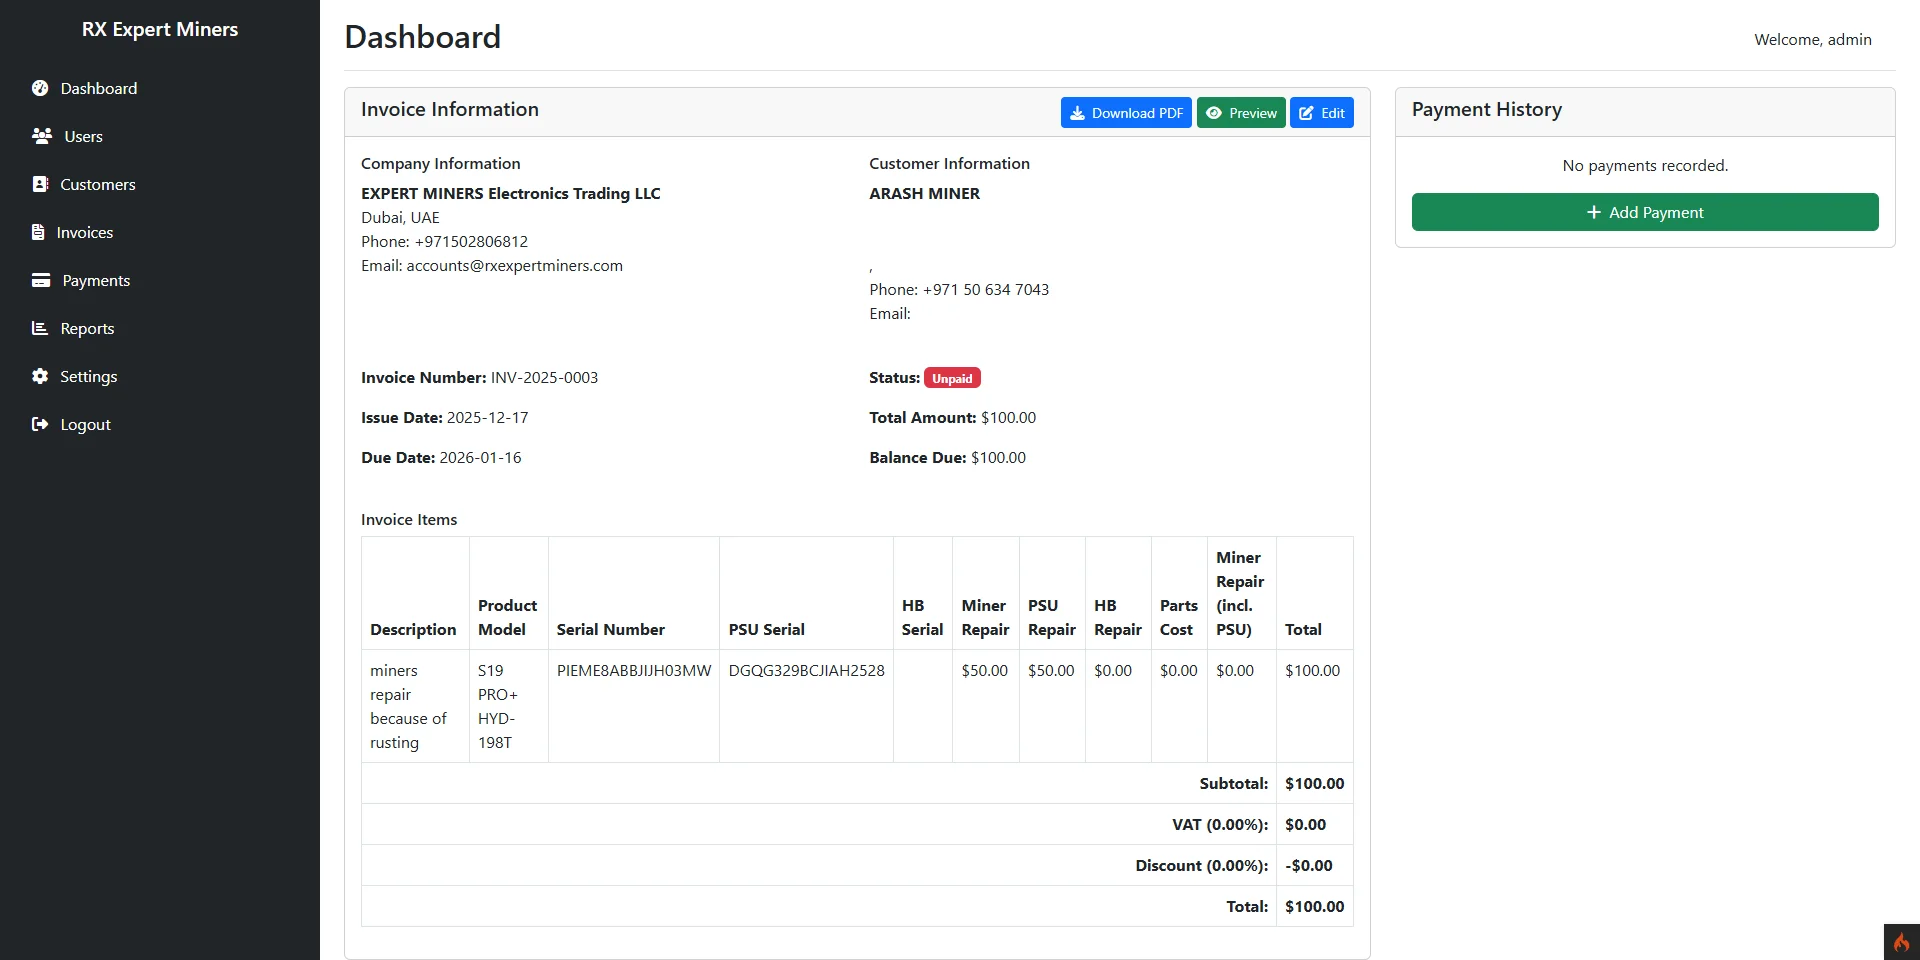Click the Users group icon in sidebar
1920x960 pixels.
point(42,136)
